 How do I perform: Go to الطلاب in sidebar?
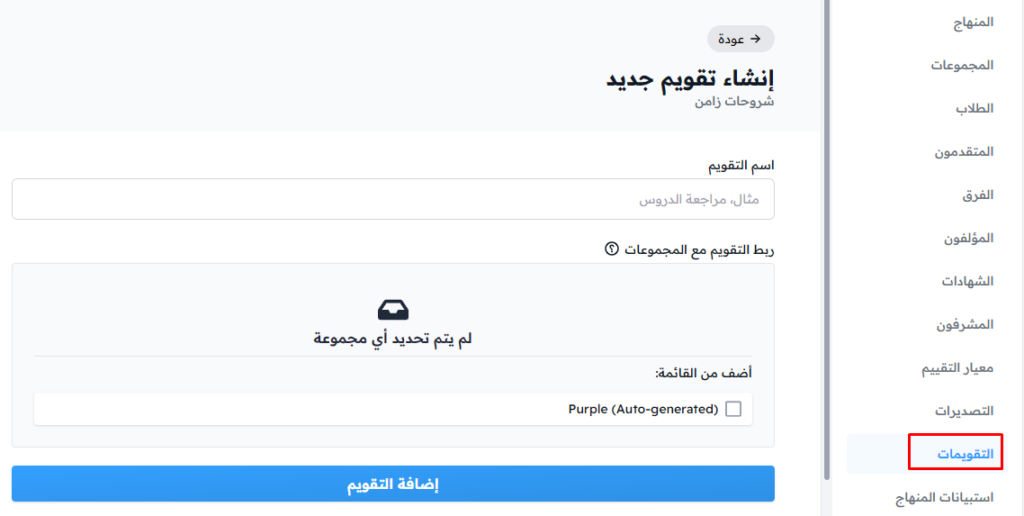pyautogui.click(x=975, y=108)
